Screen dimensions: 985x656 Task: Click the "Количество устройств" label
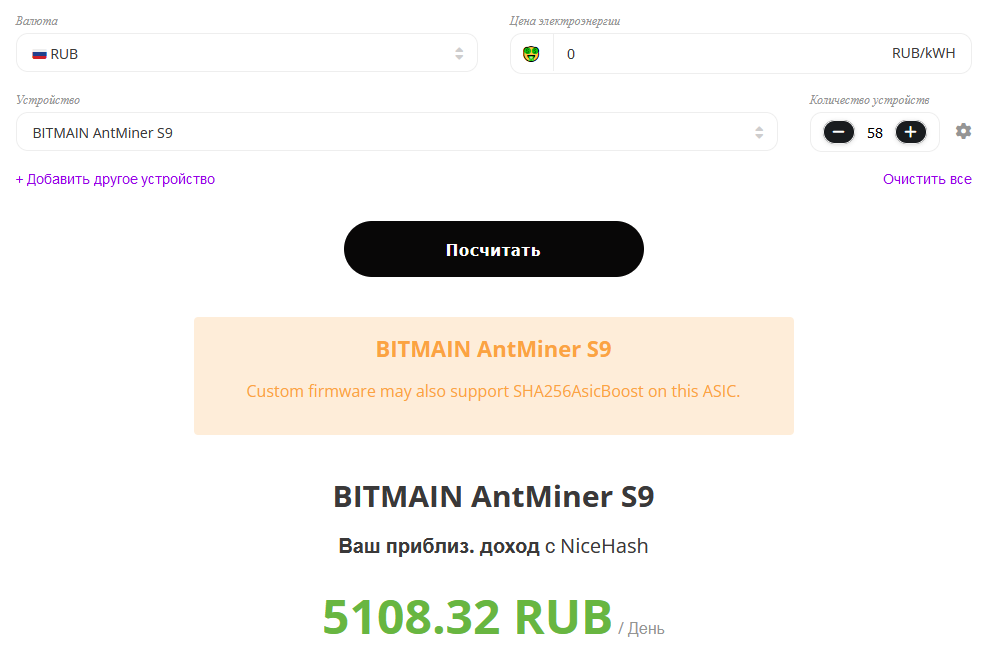pos(869,100)
